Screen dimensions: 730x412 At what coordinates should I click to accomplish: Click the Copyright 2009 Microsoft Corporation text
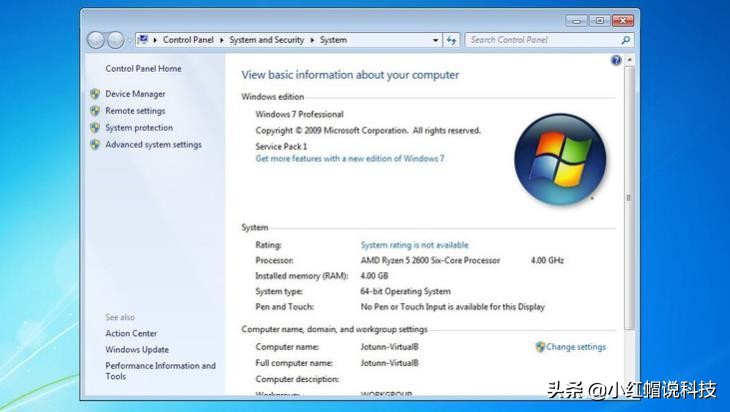pyautogui.click(x=368, y=130)
